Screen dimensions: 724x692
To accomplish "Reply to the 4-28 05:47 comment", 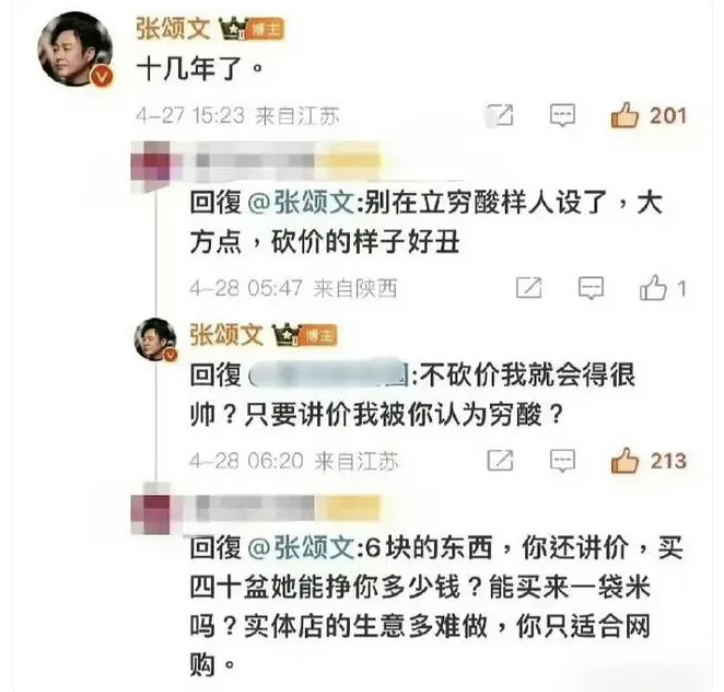I will [591, 288].
